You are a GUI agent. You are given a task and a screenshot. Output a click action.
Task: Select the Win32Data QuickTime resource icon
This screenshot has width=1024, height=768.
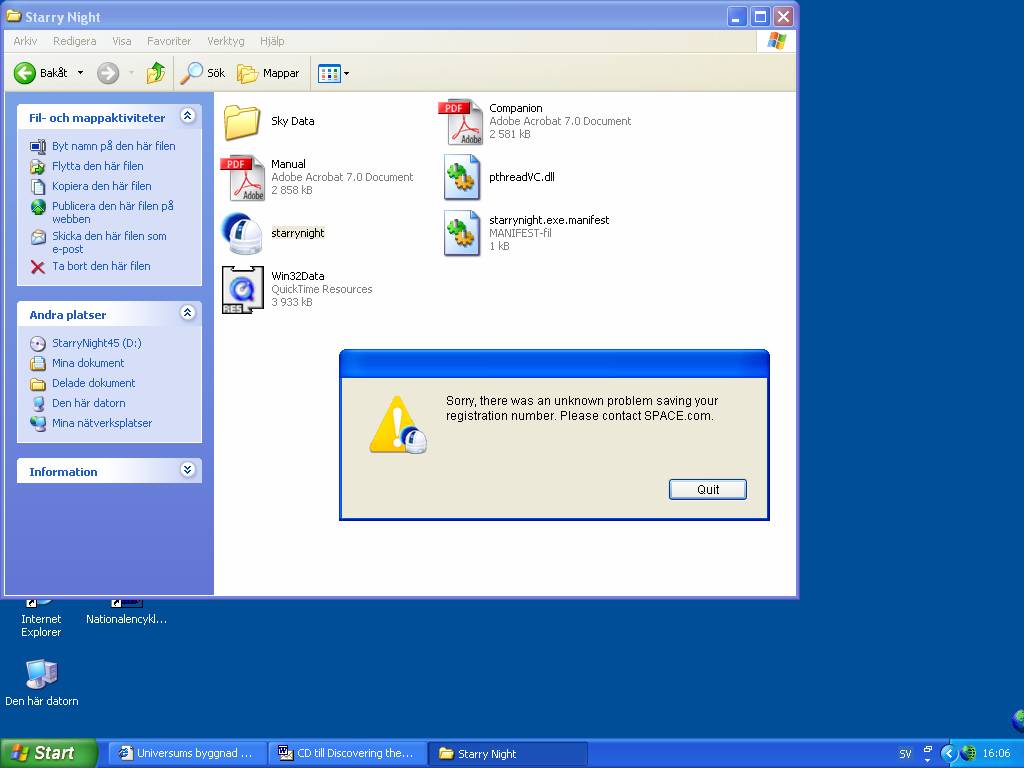(x=242, y=290)
